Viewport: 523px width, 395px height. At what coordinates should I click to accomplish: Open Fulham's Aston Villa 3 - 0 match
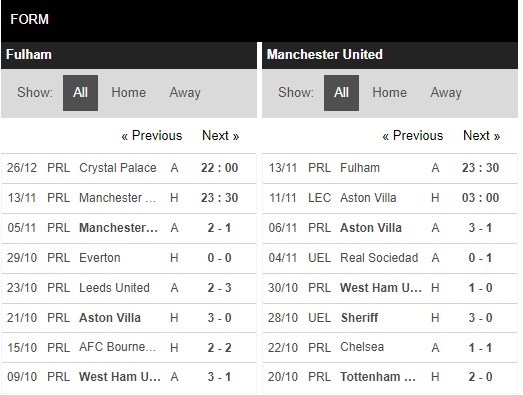tap(129, 318)
